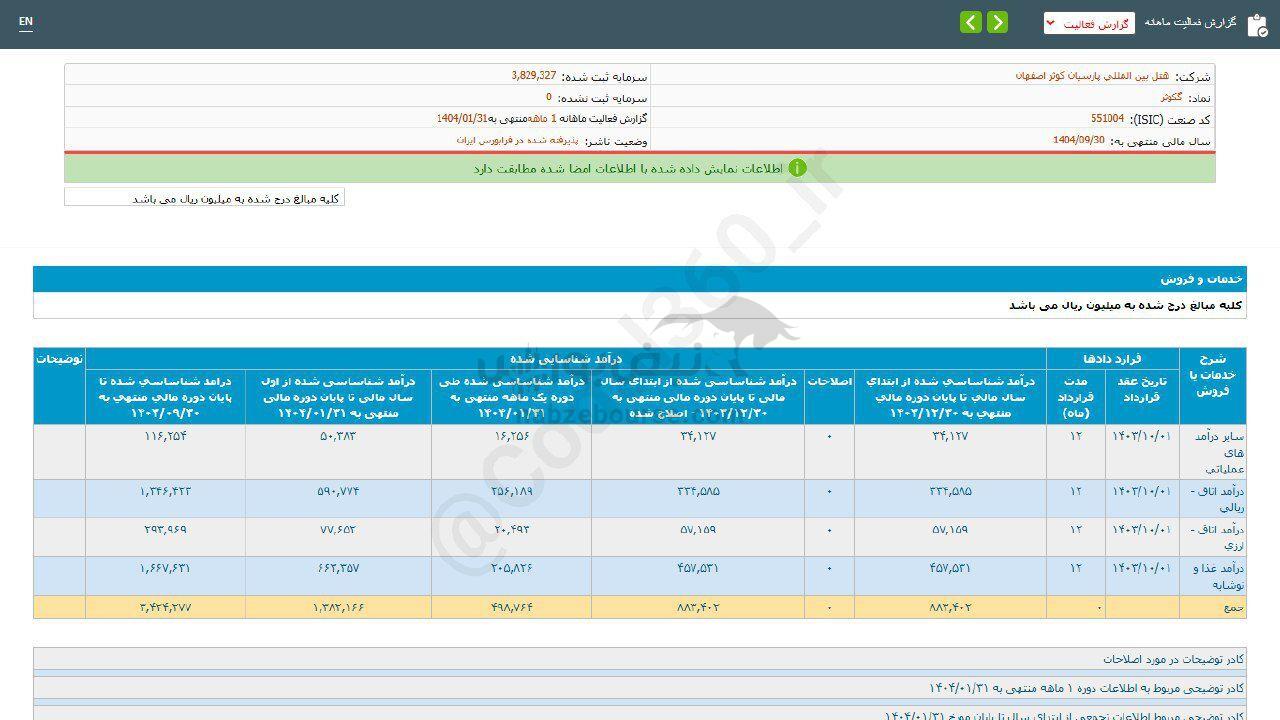1280x720 pixels.
Task: Click the fiscal year end date 1404/09/30
Action: [x=1078, y=140]
